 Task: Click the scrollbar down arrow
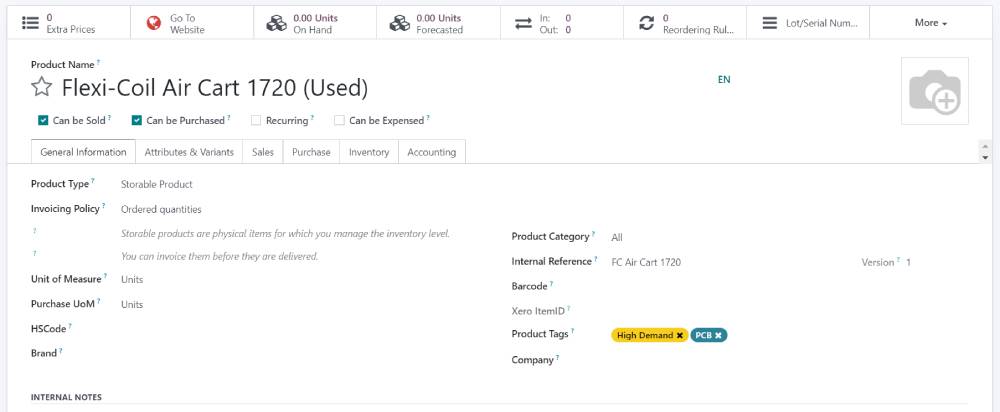[985, 157]
